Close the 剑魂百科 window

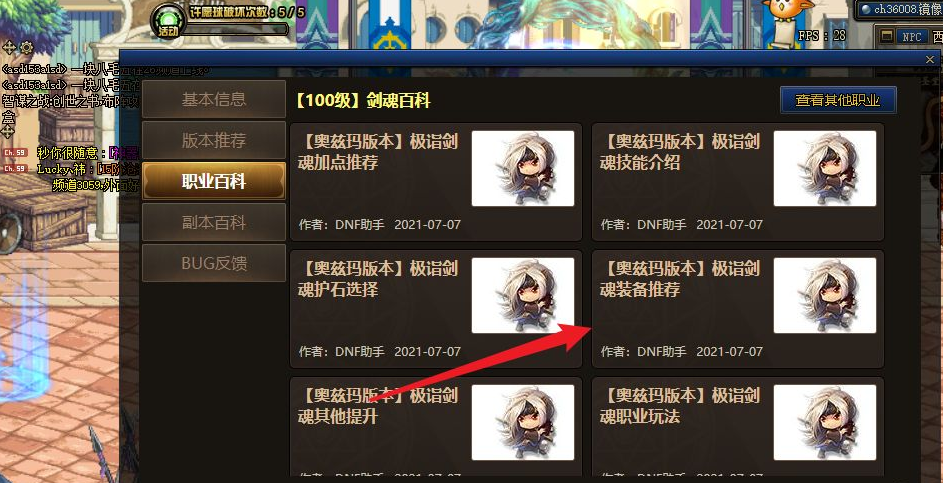tap(930, 59)
